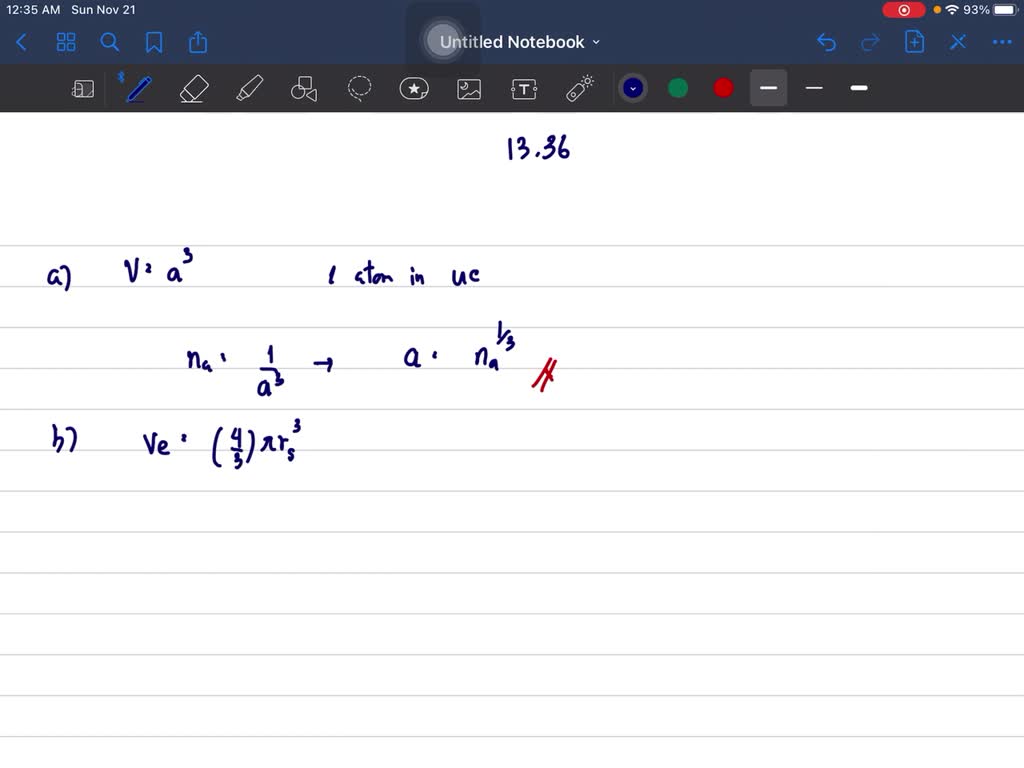Select the Text tool
The height and width of the screenshot is (768, 1024).
pyautogui.click(x=524, y=88)
